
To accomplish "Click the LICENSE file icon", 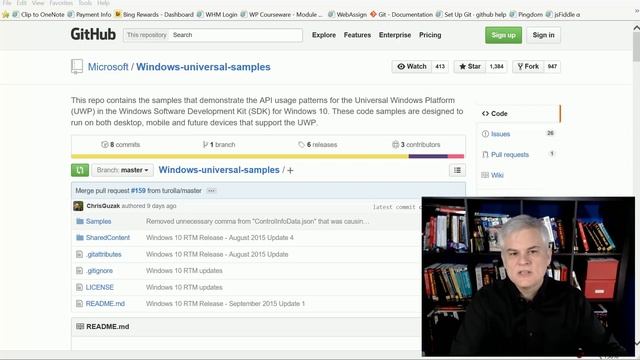I will pos(79,287).
